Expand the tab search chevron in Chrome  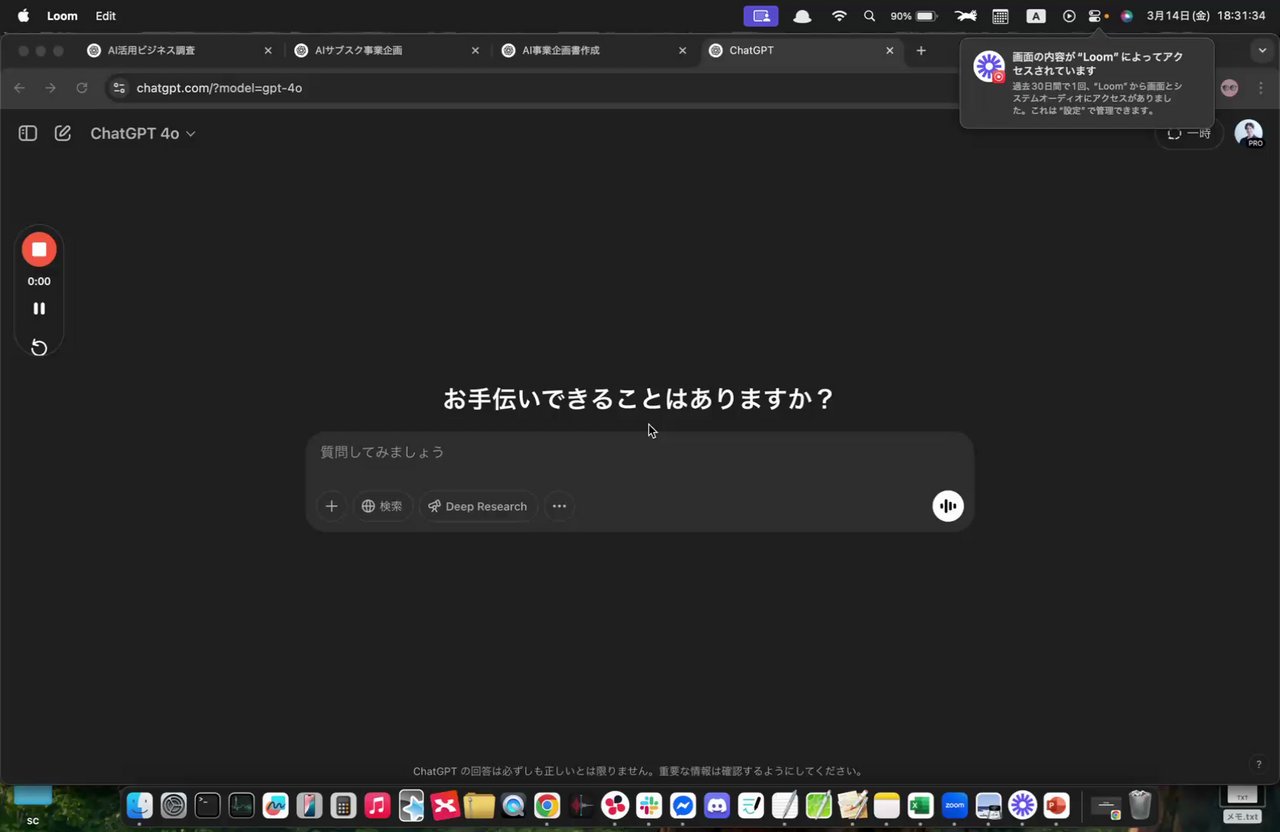coord(1262,50)
